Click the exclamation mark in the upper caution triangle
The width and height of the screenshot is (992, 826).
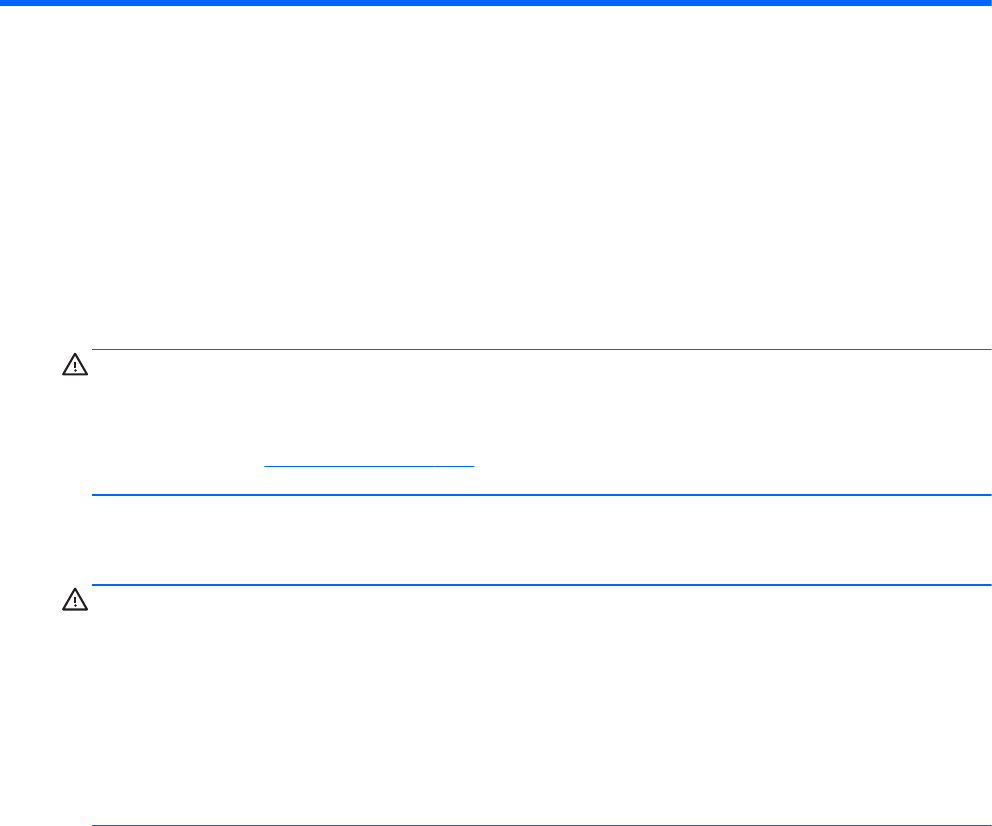tap(76, 369)
